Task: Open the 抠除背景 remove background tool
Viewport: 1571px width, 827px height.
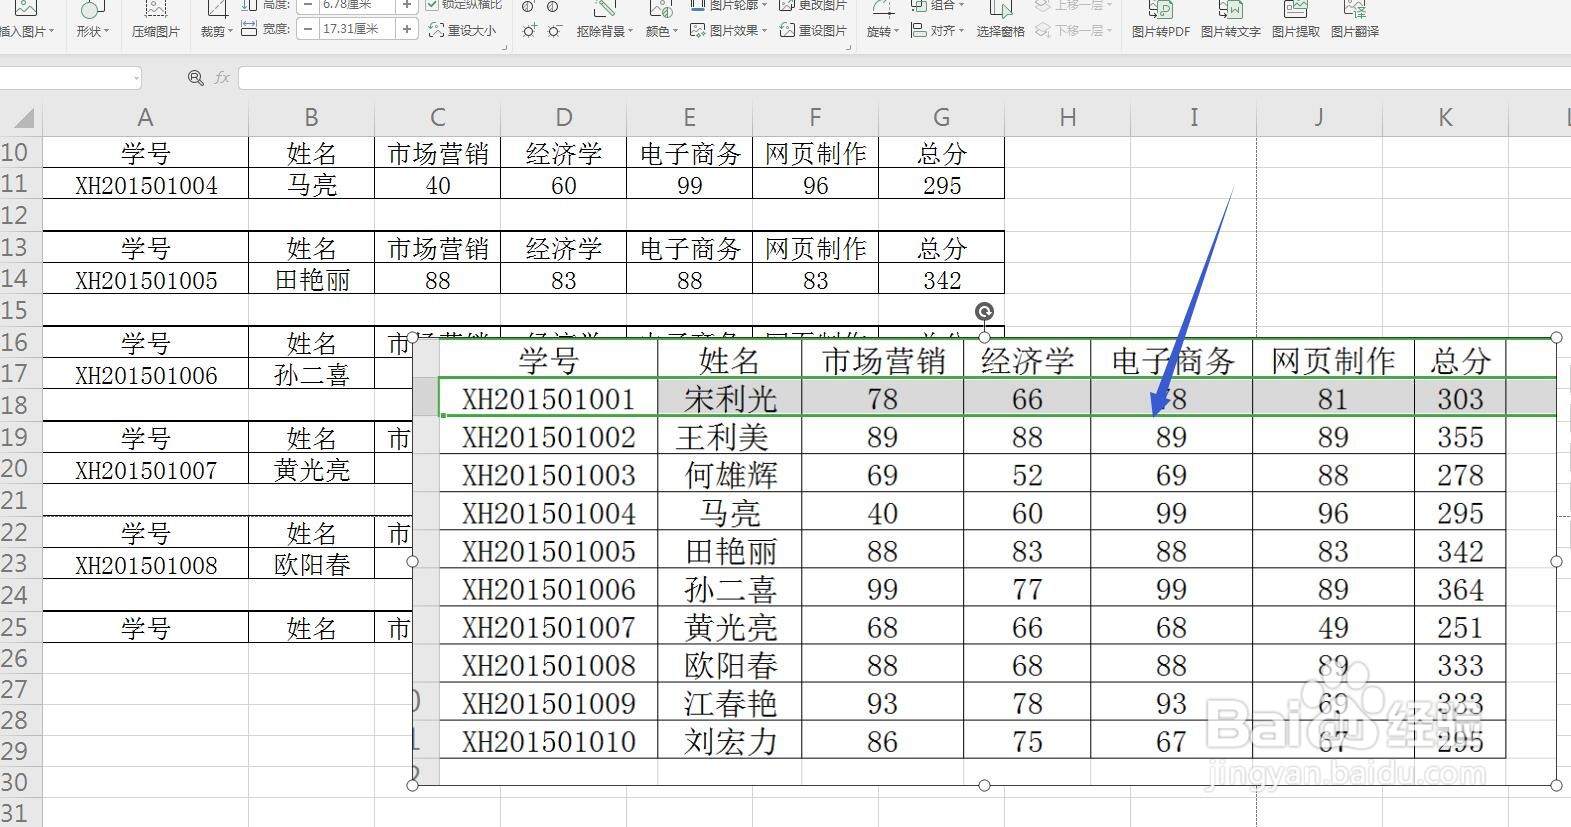Action: tap(603, 20)
